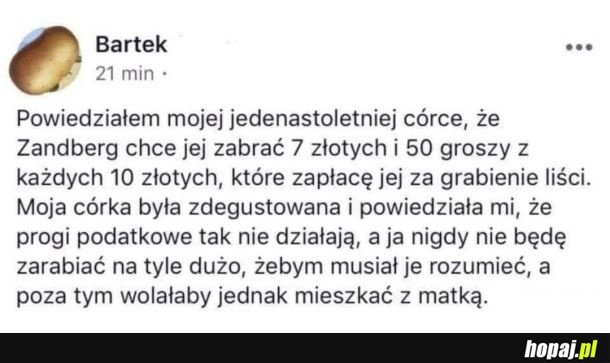This screenshot has width=610, height=363.
Task: Click the hopaj.pl watermark logo
Action: (561, 349)
